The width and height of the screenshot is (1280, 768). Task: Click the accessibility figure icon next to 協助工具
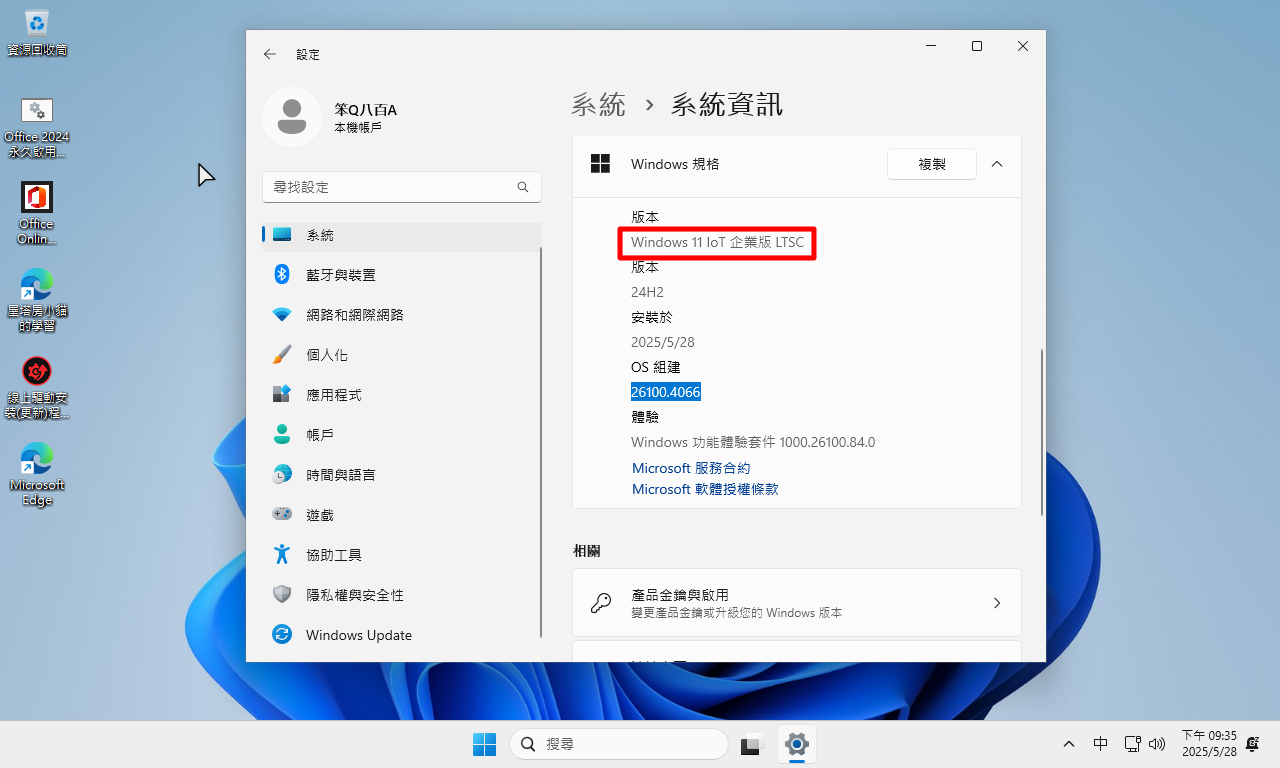click(x=282, y=555)
